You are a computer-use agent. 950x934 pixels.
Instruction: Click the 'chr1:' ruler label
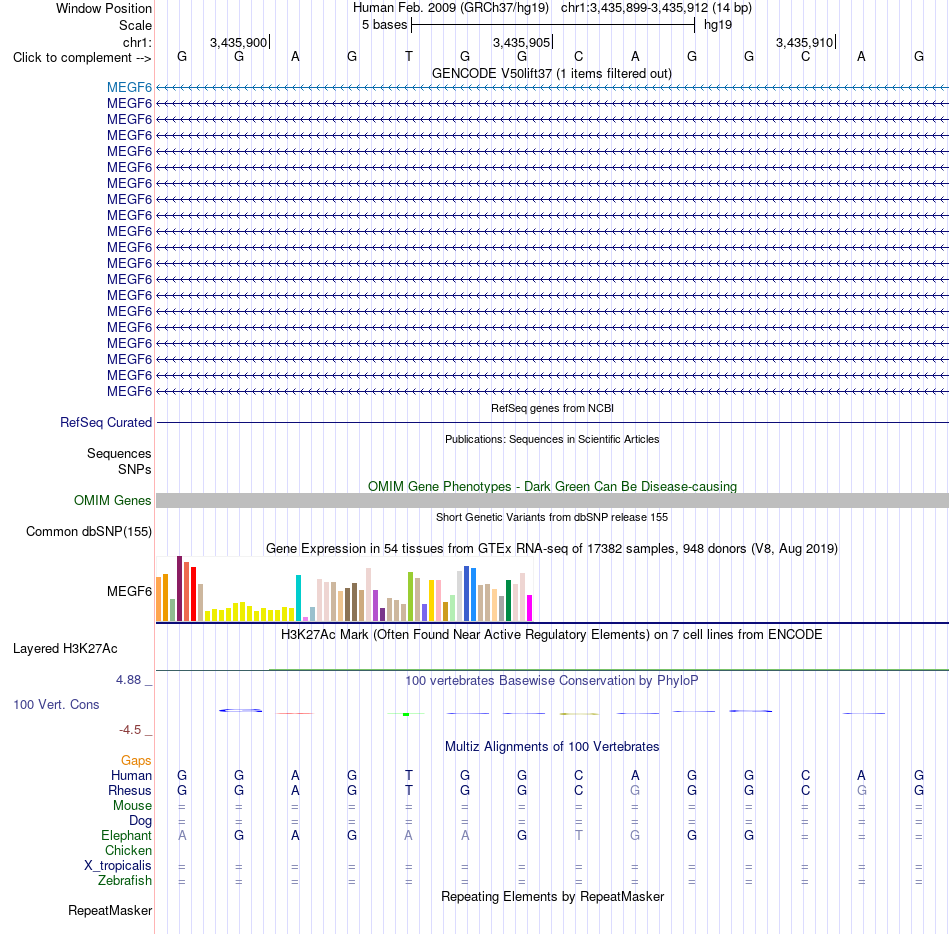point(137,42)
